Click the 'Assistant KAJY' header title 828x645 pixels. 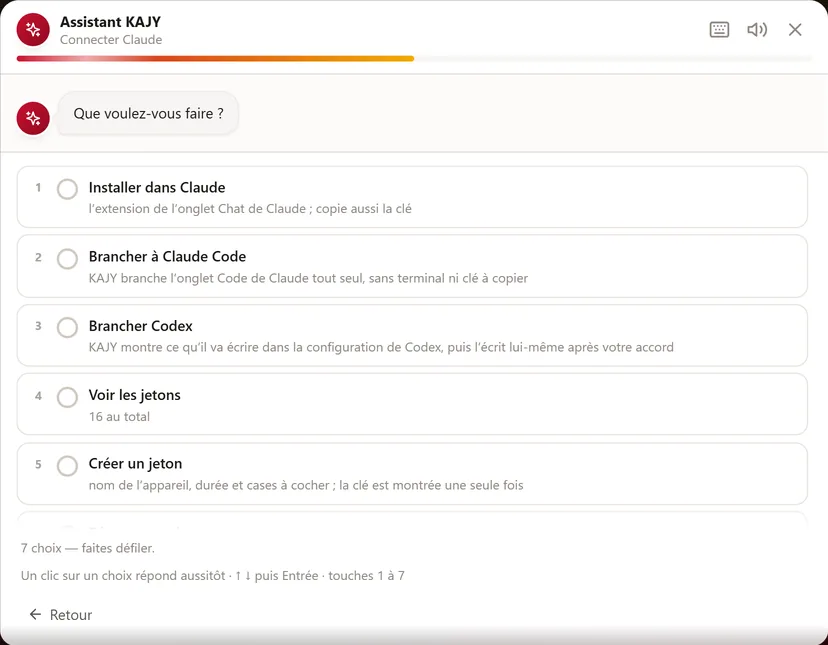110,22
